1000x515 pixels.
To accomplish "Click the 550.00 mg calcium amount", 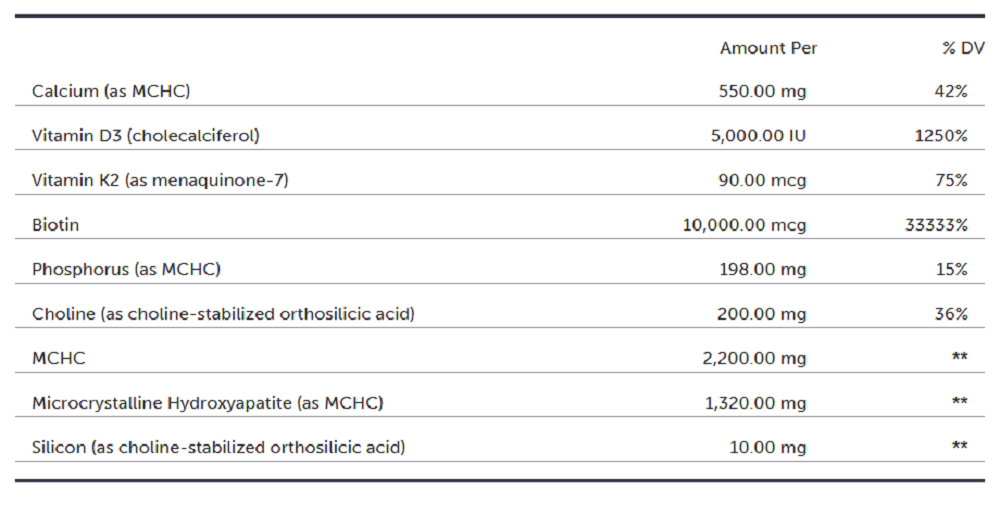I will pos(762,91).
